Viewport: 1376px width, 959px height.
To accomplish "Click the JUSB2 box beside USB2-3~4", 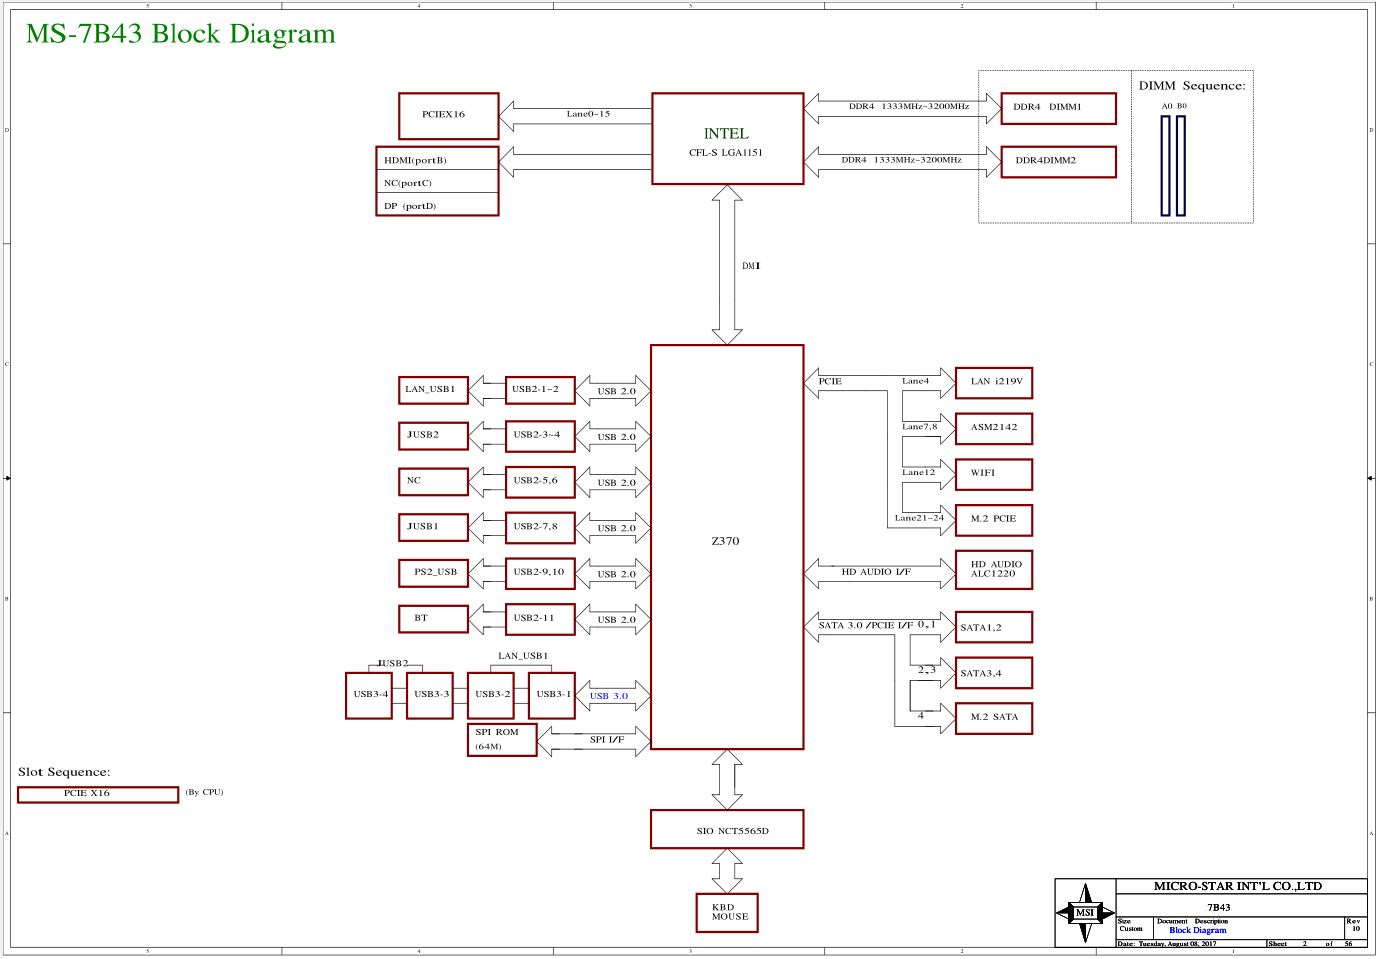I will tap(433, 436).
